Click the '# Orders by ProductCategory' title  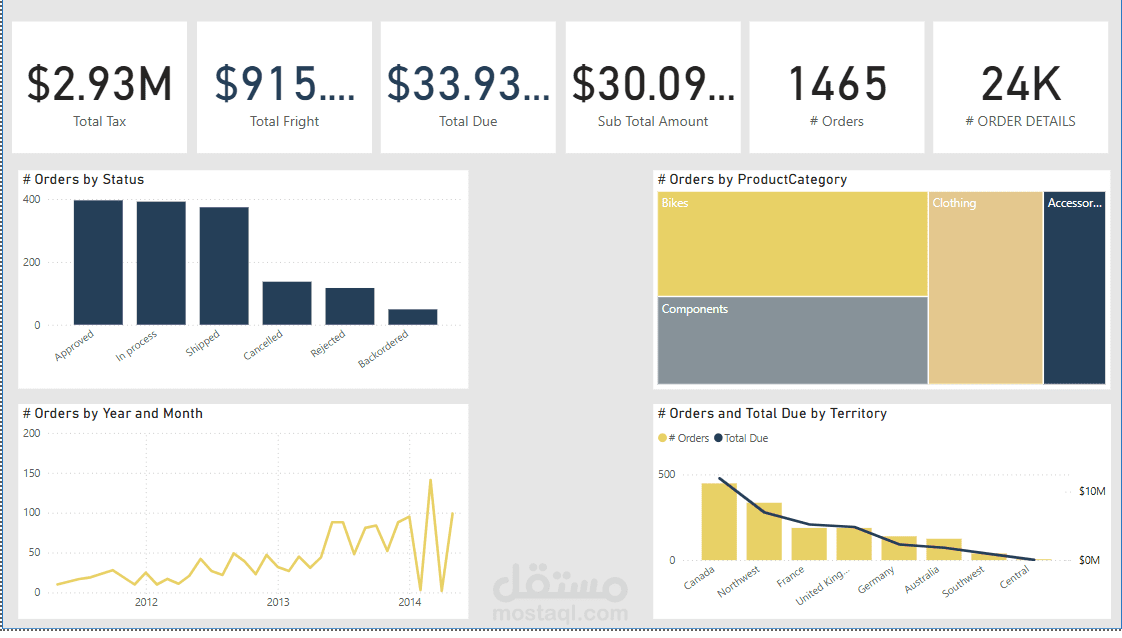click(x=752, y=180)
